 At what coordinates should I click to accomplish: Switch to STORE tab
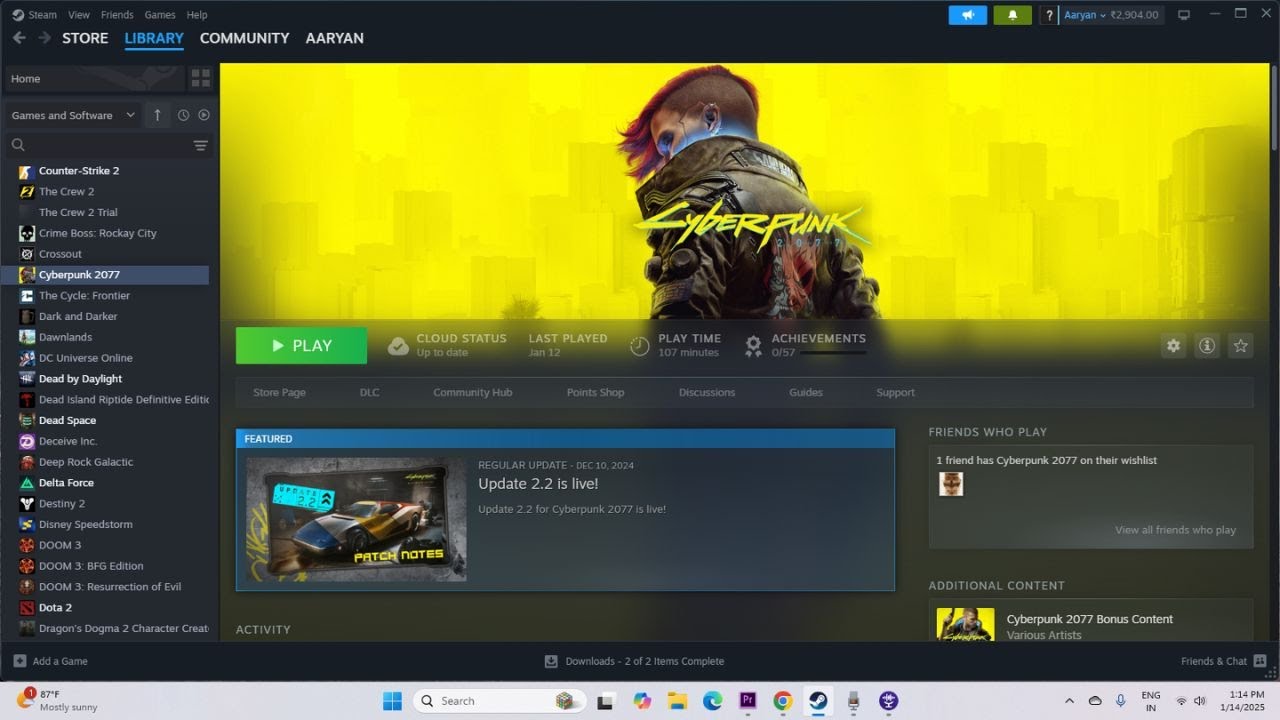pyautogui.click(x=85, y=38)
